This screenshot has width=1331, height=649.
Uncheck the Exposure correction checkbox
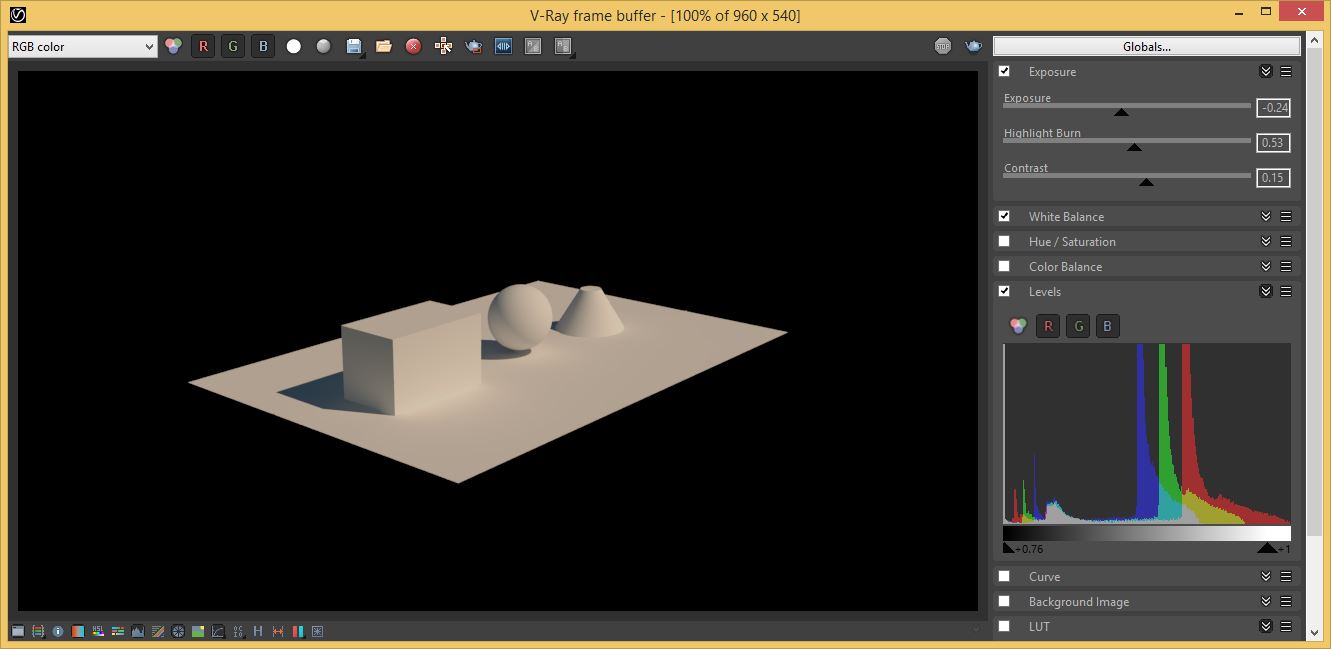1004,71
